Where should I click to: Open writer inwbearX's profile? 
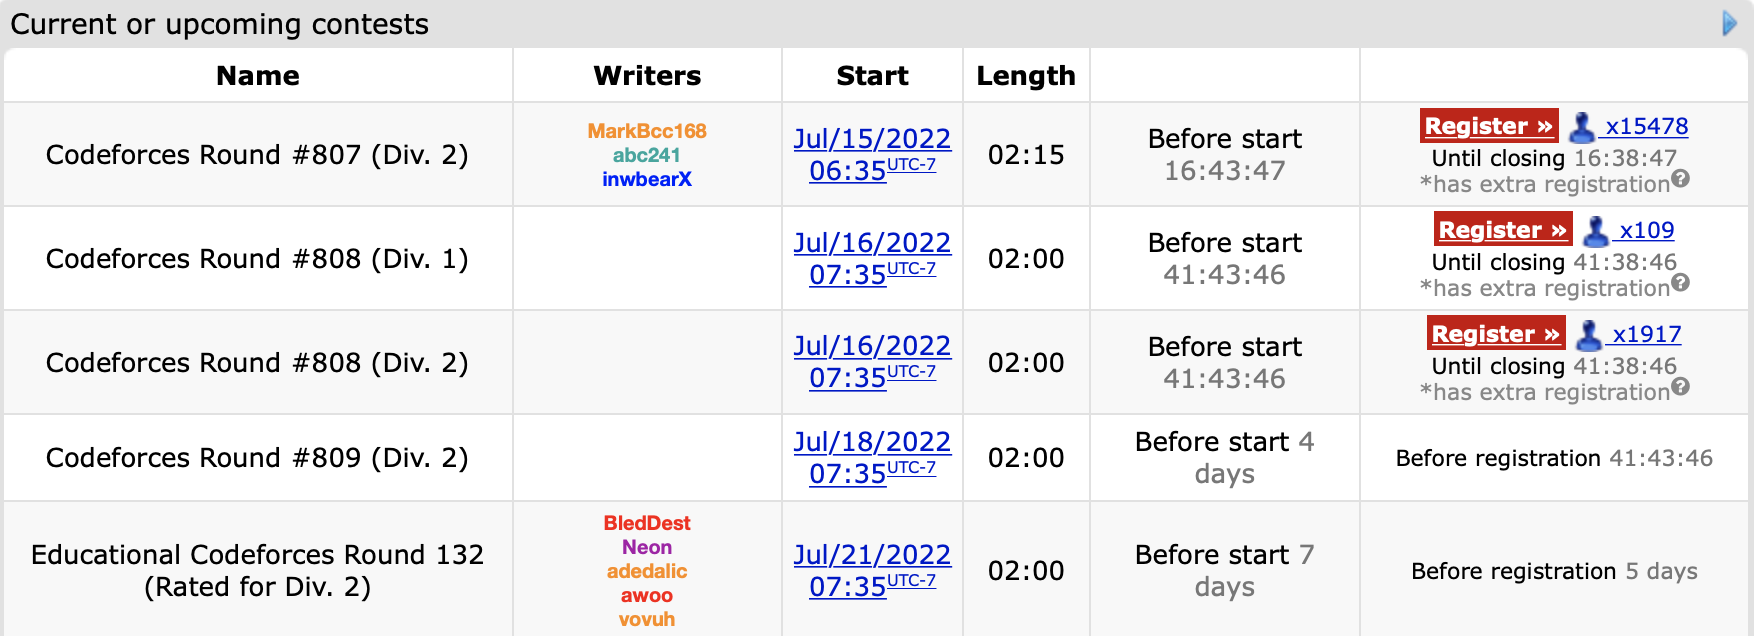pyautogui.click(x=647, y=179)
